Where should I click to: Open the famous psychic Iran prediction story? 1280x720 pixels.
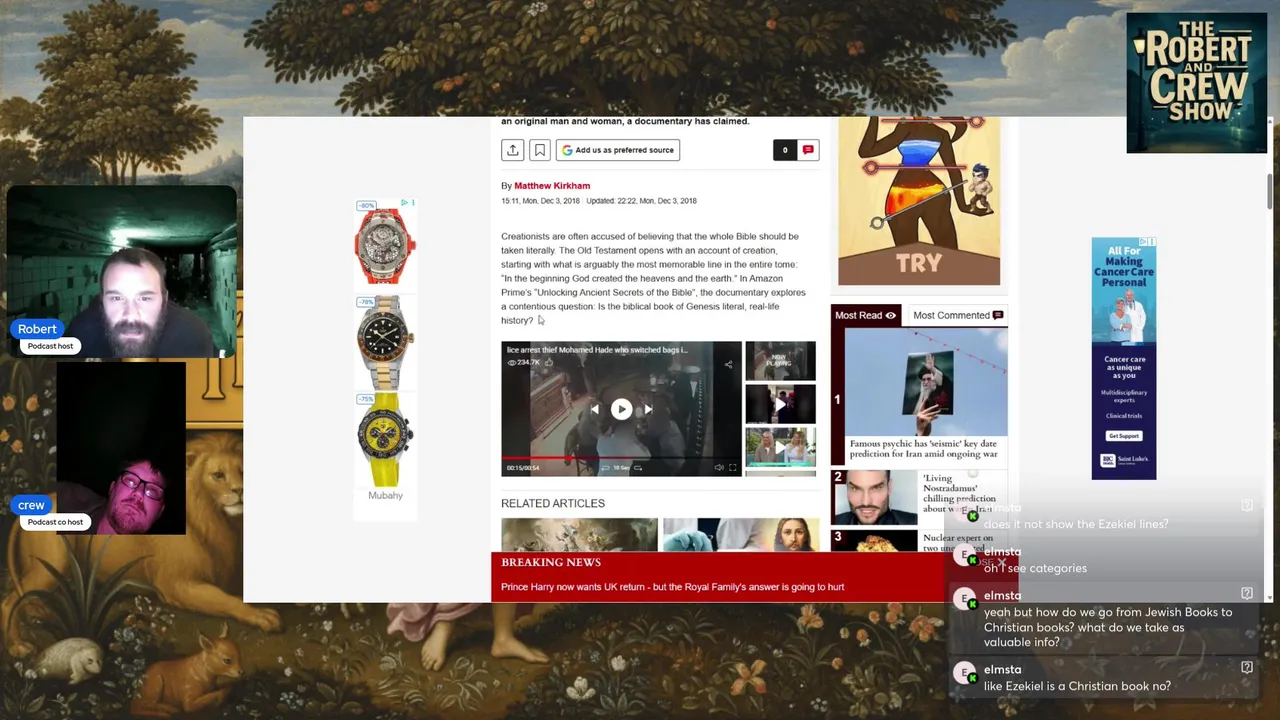click(923, 449)
